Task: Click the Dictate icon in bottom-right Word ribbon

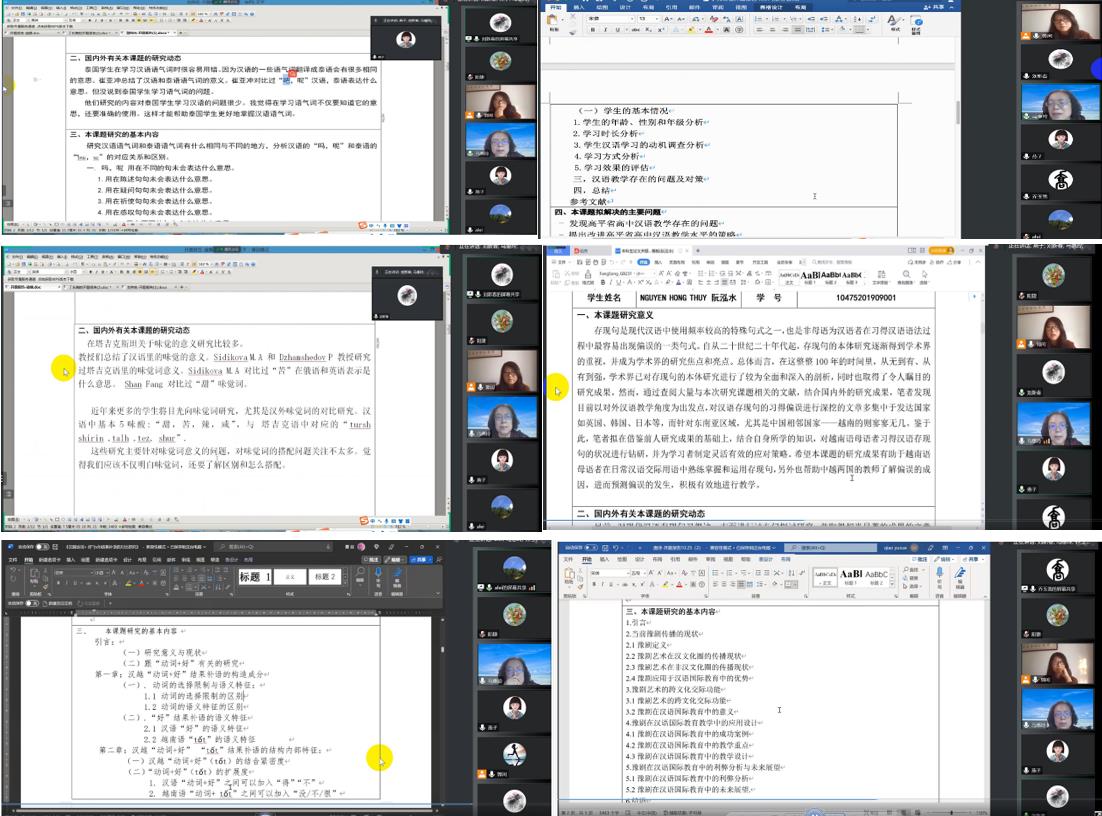Action: (x=939, y=575)
